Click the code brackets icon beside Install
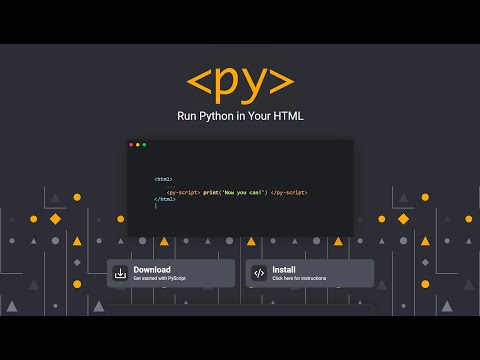The width and height of the screenshot is (480, 360). coord(259,273)
